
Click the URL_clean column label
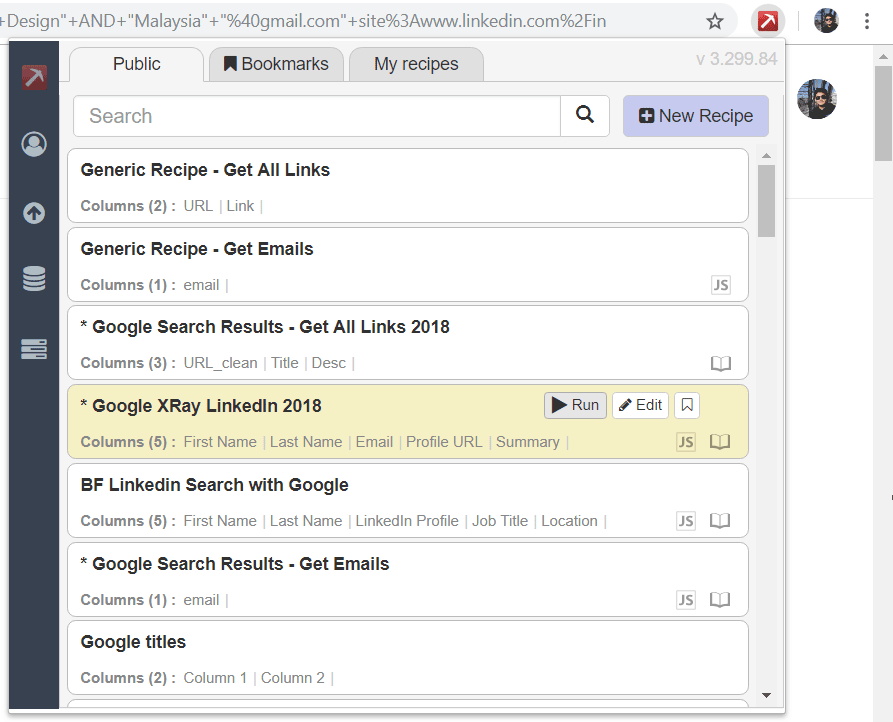pos(220,363)
